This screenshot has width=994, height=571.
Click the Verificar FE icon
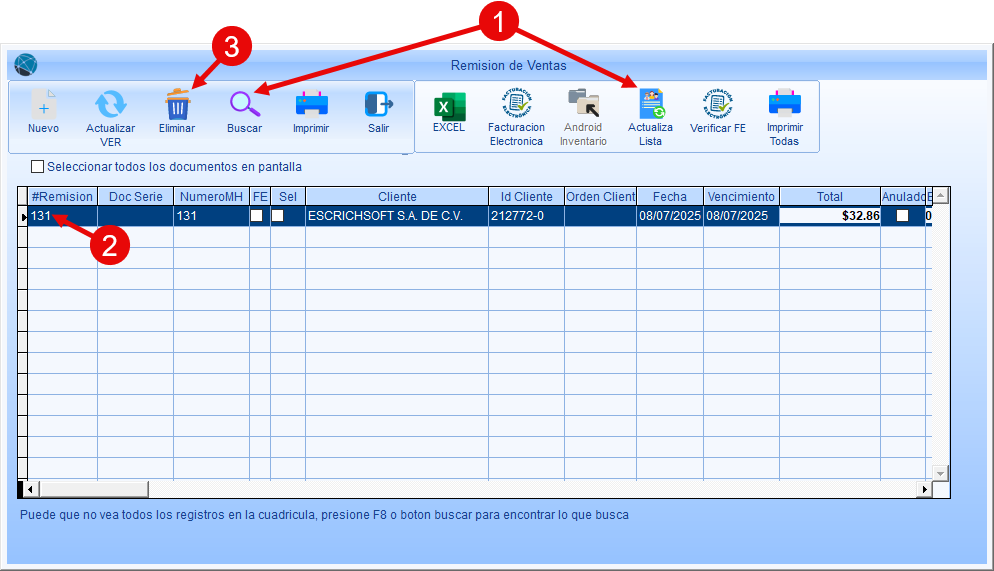coord(718,104)
